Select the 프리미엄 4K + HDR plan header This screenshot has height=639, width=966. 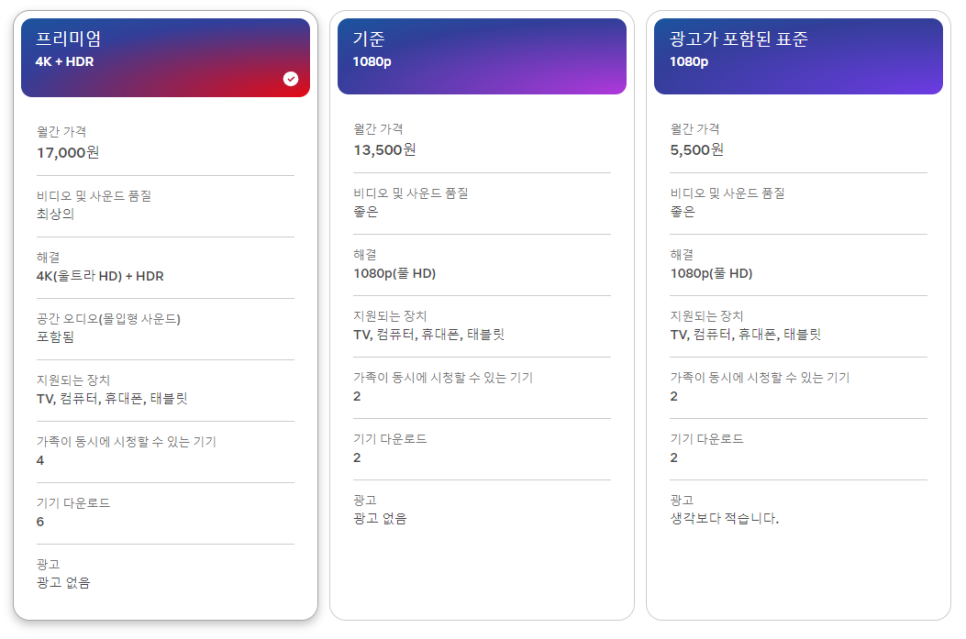tap(165, 57)
